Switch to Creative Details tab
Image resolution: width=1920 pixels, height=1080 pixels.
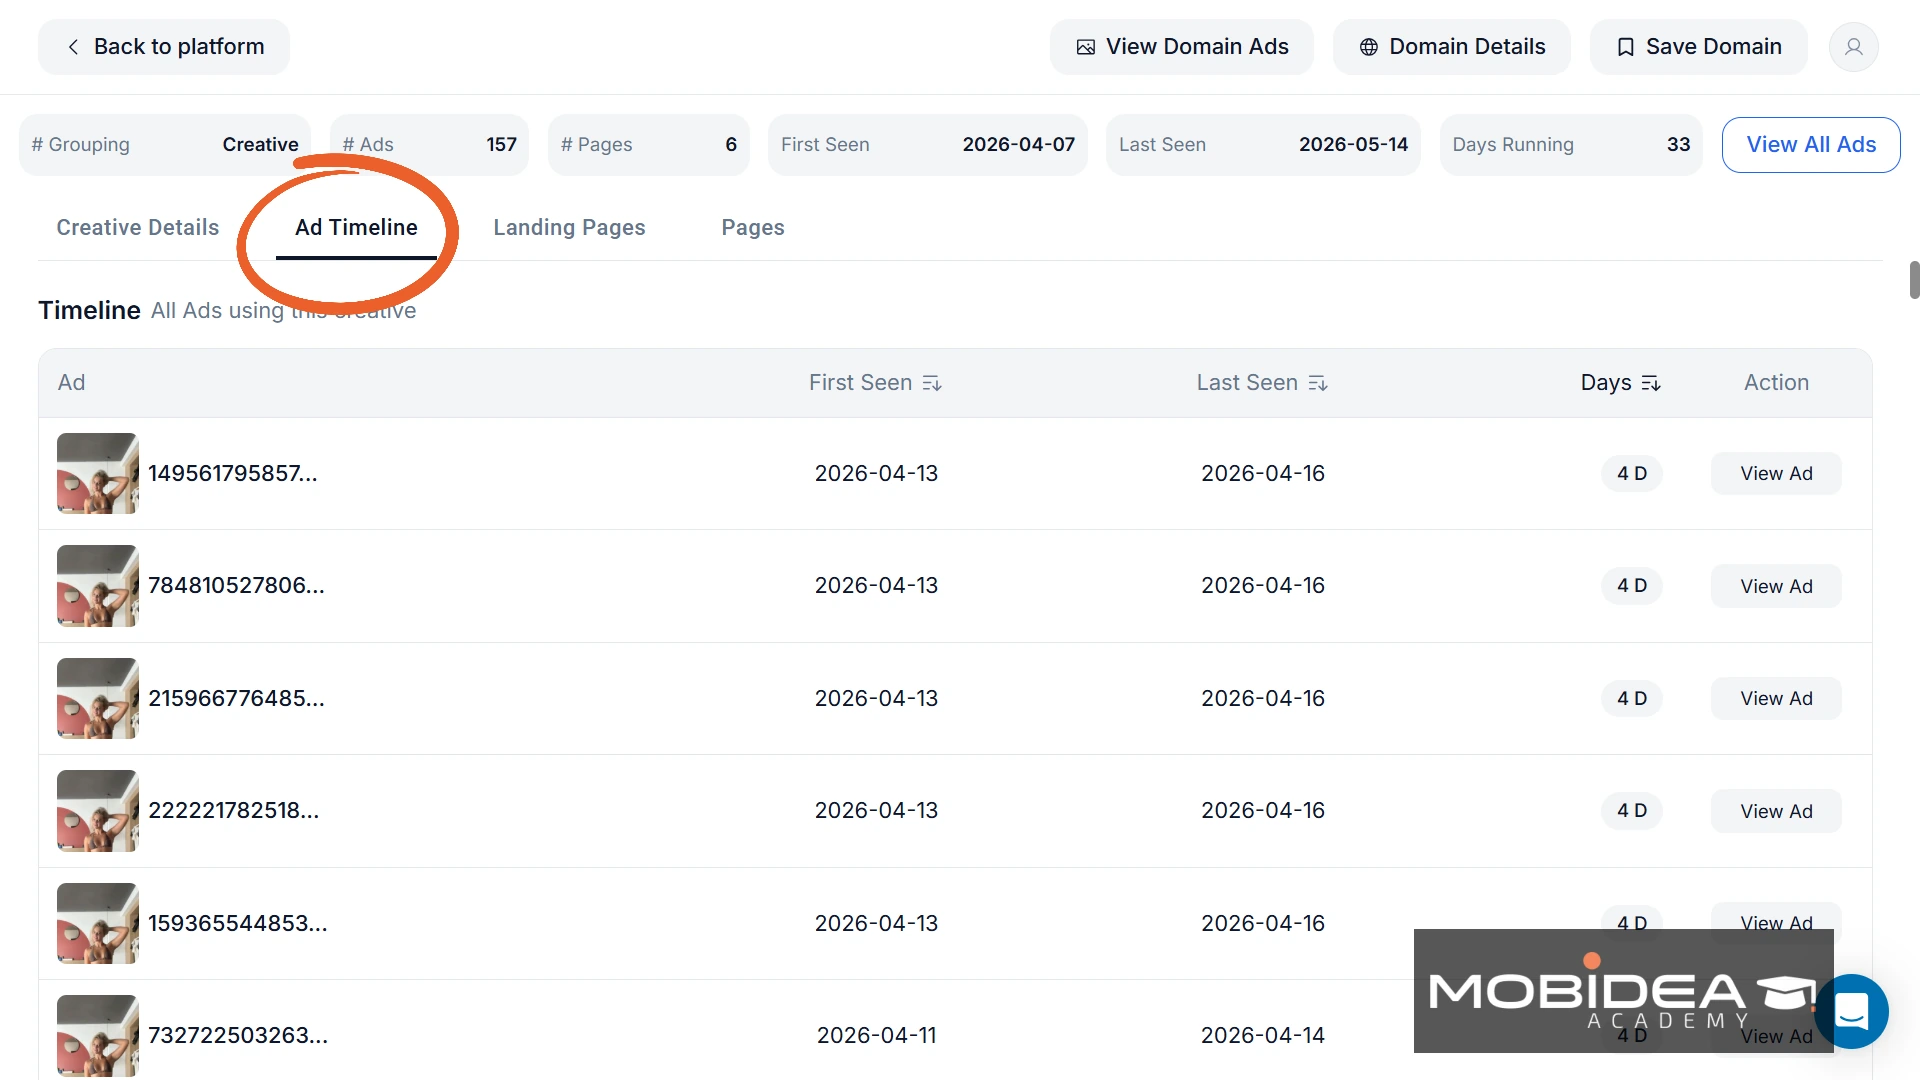coord(138,228)
